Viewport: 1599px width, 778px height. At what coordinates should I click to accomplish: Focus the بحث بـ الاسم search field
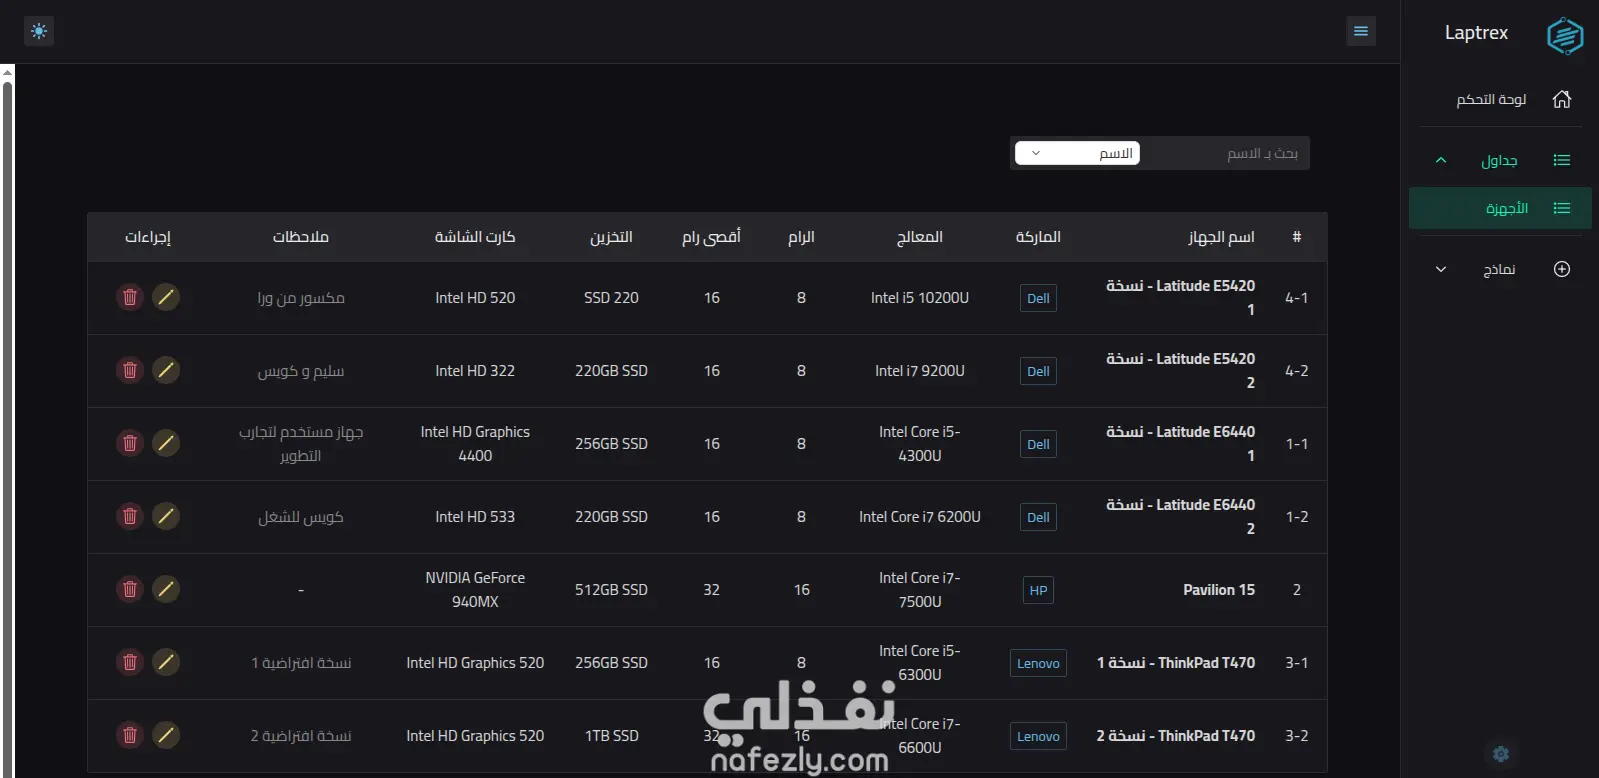tap(1224, 153)
